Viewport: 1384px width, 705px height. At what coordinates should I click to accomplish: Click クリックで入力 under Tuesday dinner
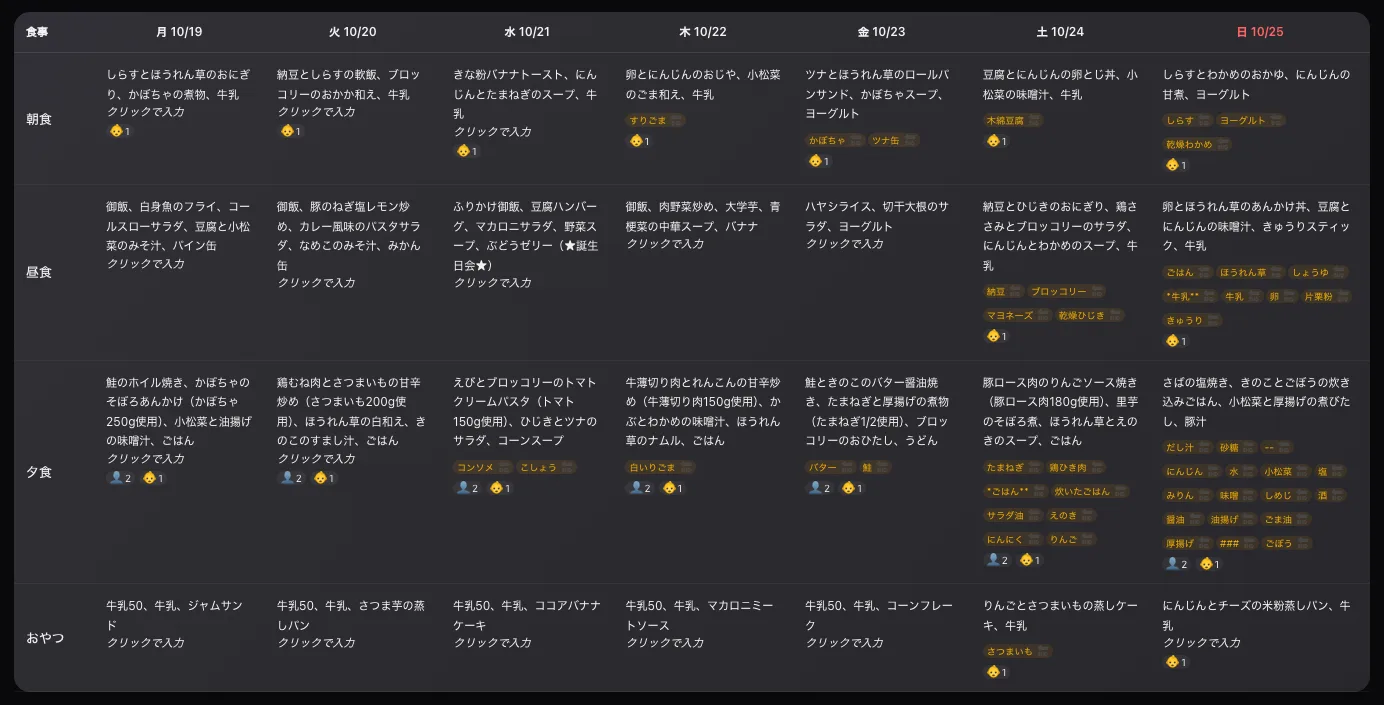[316, 459]
